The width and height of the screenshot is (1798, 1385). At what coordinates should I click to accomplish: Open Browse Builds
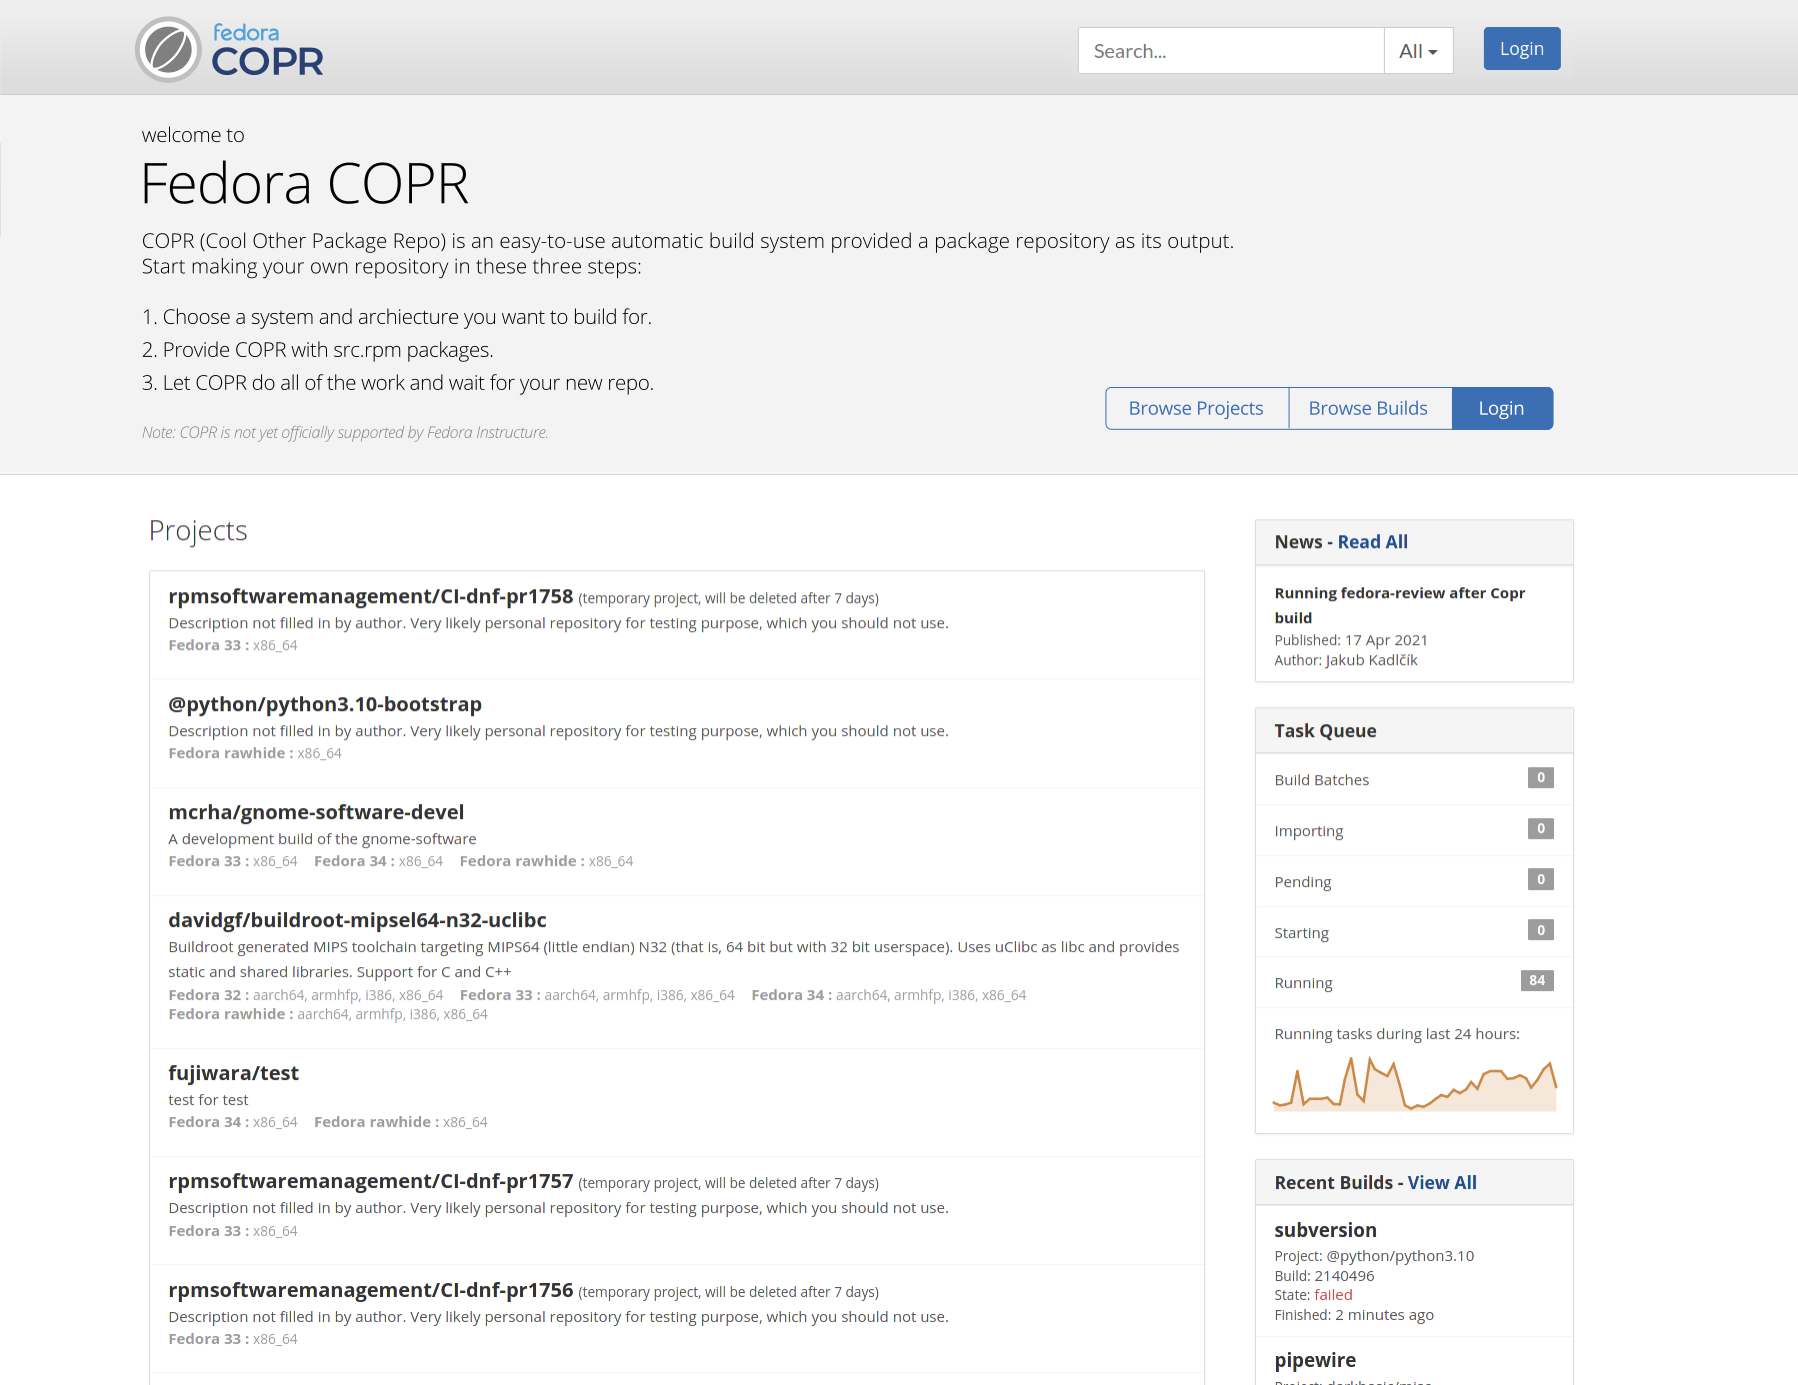[1368, 408]
